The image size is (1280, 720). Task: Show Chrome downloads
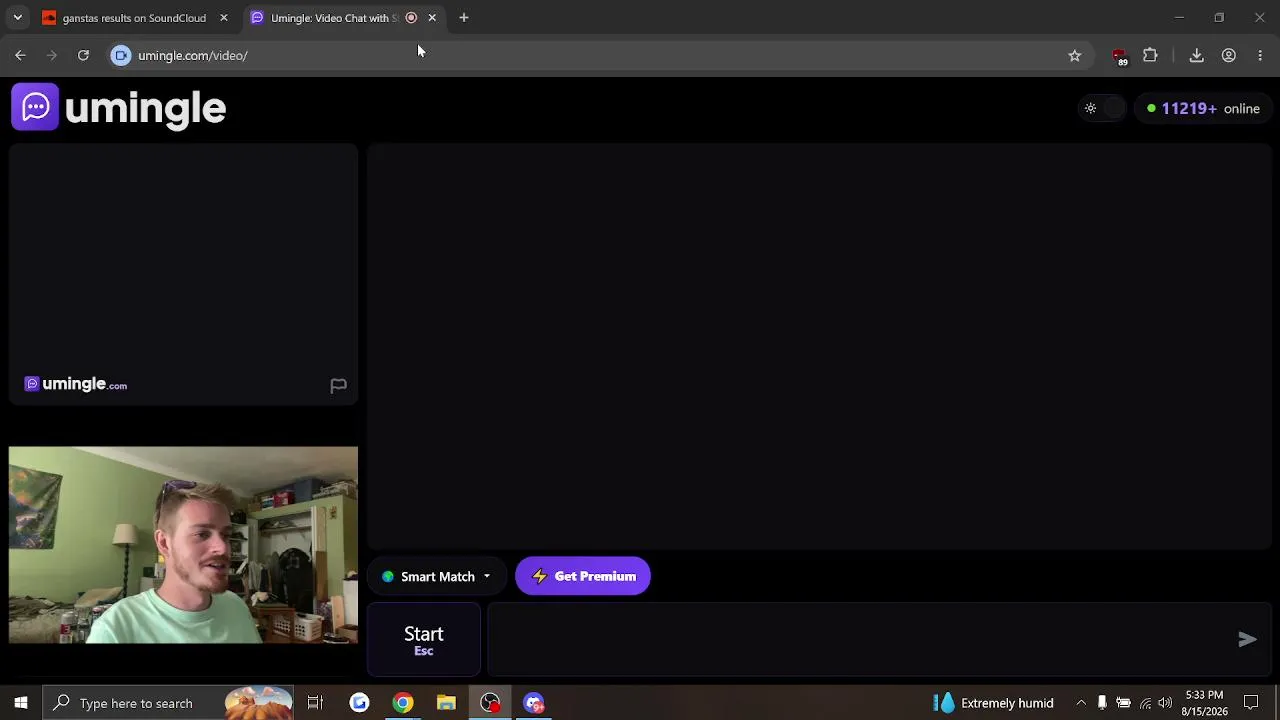(1196, 56)
